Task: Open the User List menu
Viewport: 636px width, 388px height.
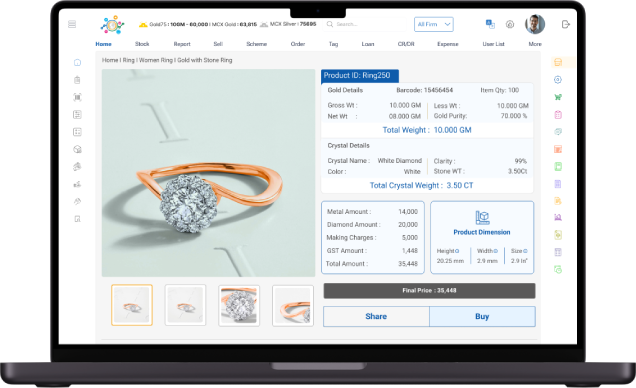Action: pos(494,44)
